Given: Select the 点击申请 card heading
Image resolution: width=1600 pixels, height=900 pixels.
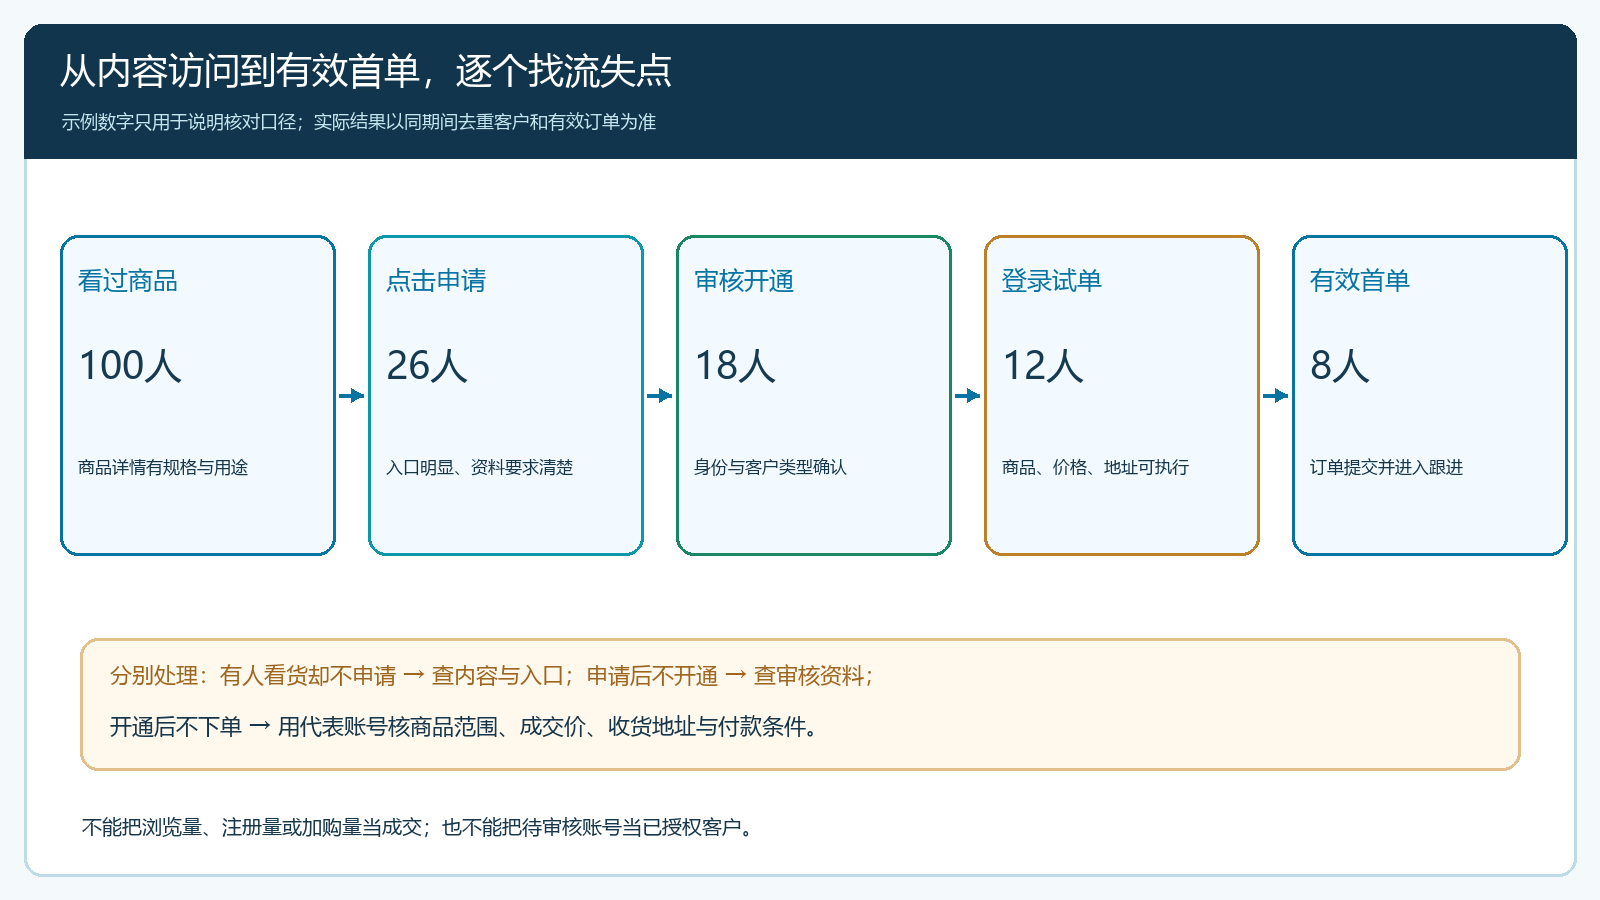Looking at the screenshot, I should 436,281.
